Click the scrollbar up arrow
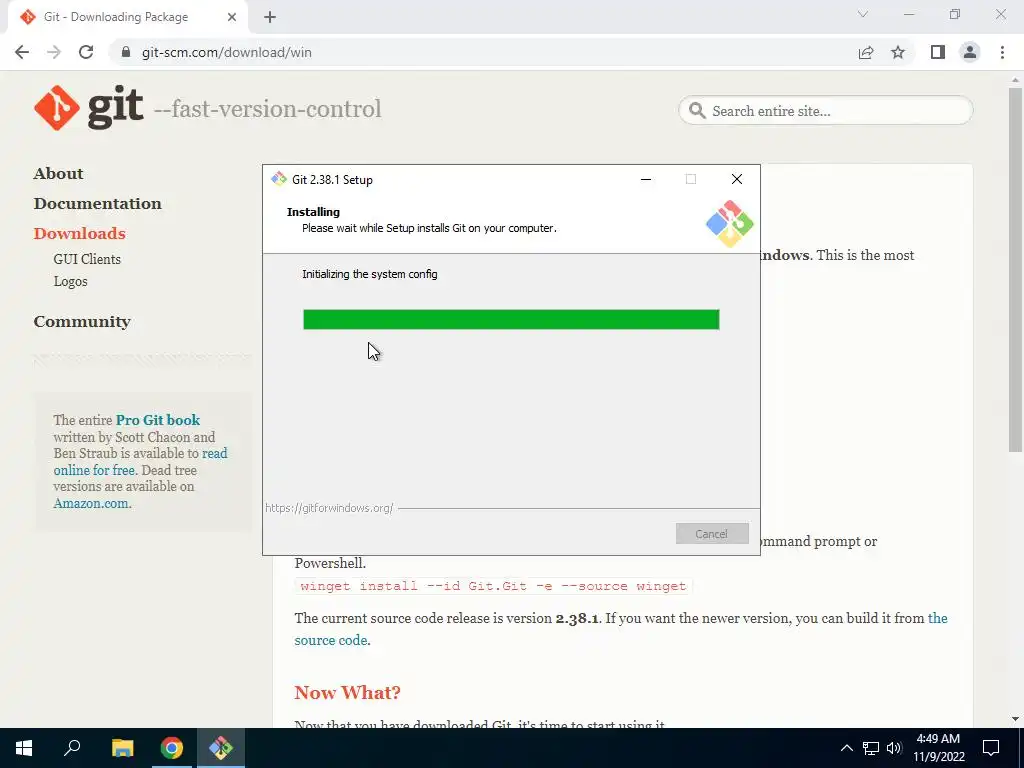 pos(1015,79)
